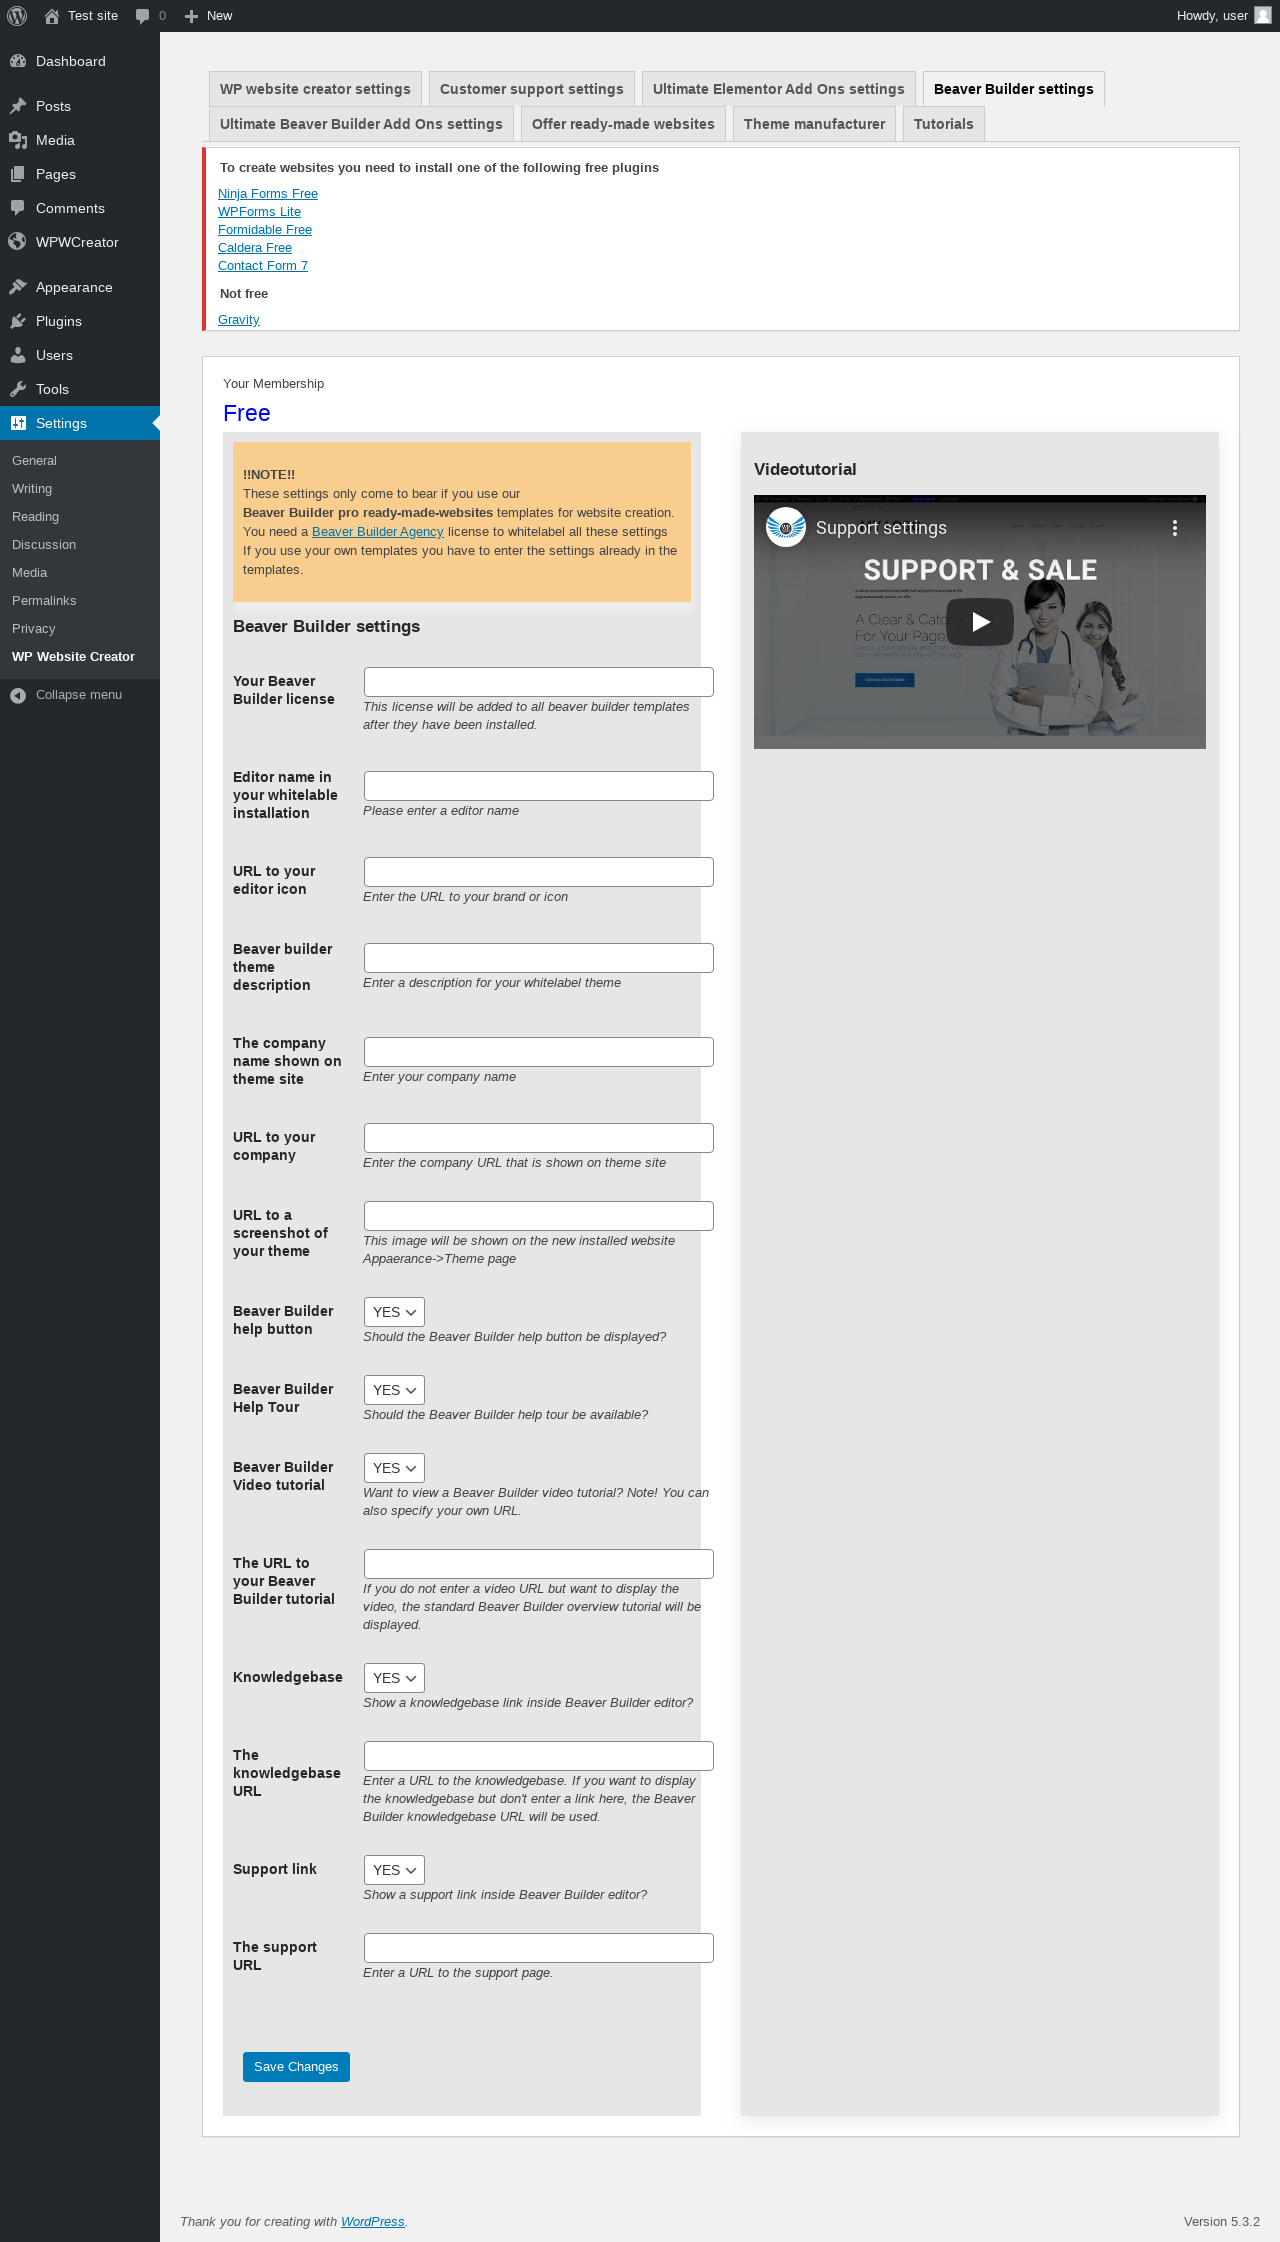The image size is (1280, 2242).
Task: Open the Beaver Builder Help Tour dropdown
Action: tap(394, 1390)
